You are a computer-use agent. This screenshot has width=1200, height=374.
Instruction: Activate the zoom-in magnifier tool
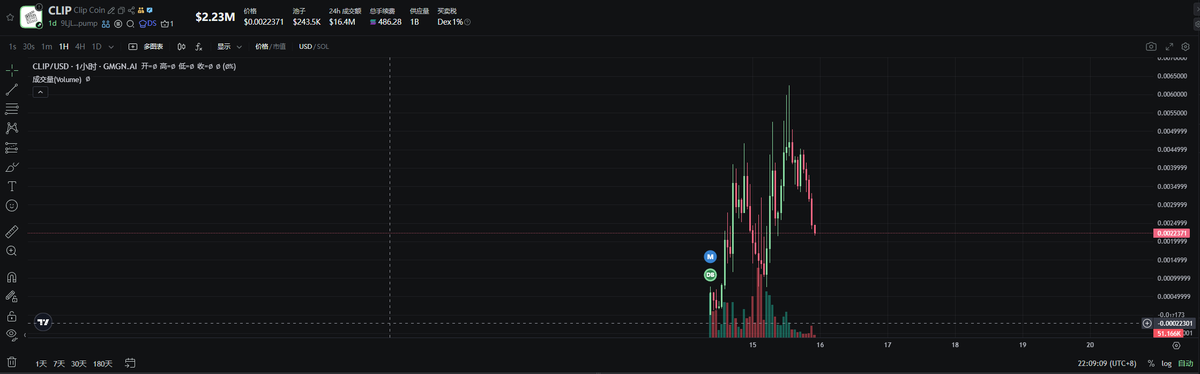(12, 251)
